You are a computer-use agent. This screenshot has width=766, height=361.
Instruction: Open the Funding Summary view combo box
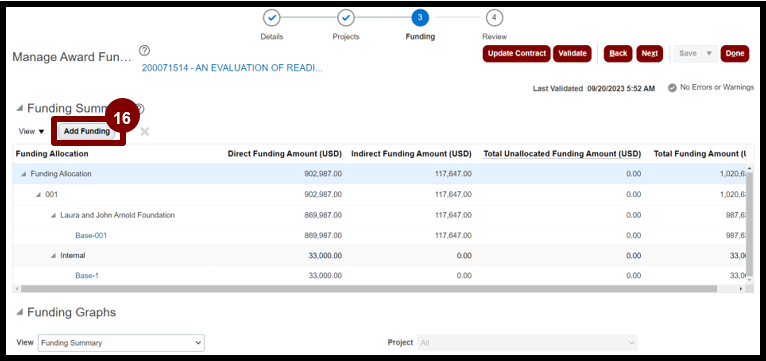(121, 343)
